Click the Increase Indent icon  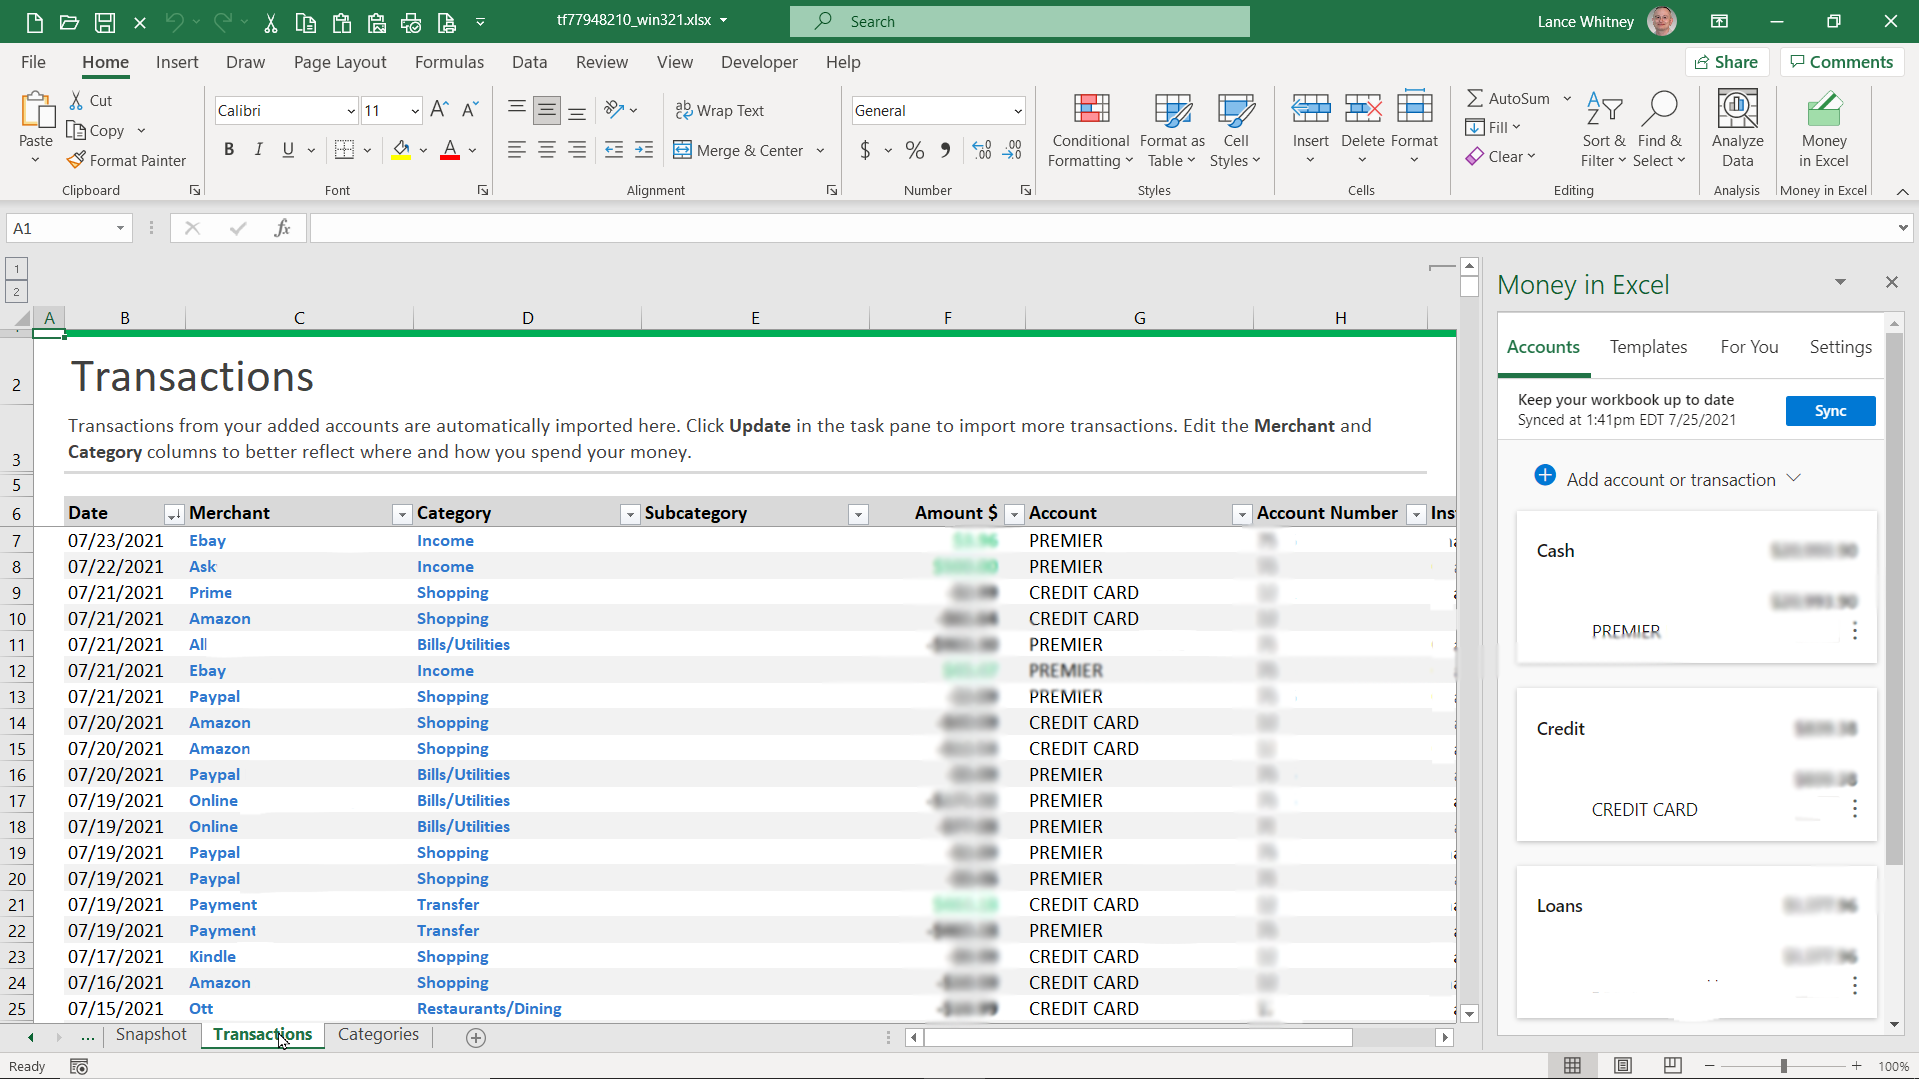644,150
